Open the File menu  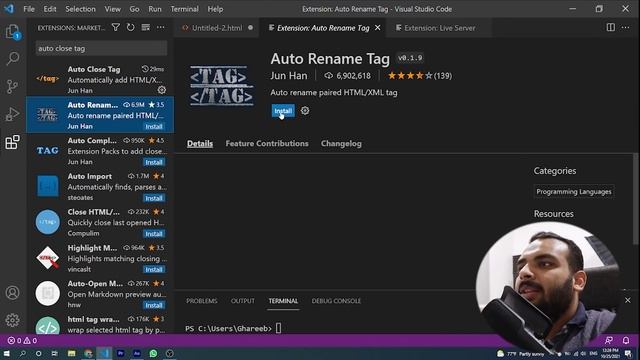coord(29,9)
